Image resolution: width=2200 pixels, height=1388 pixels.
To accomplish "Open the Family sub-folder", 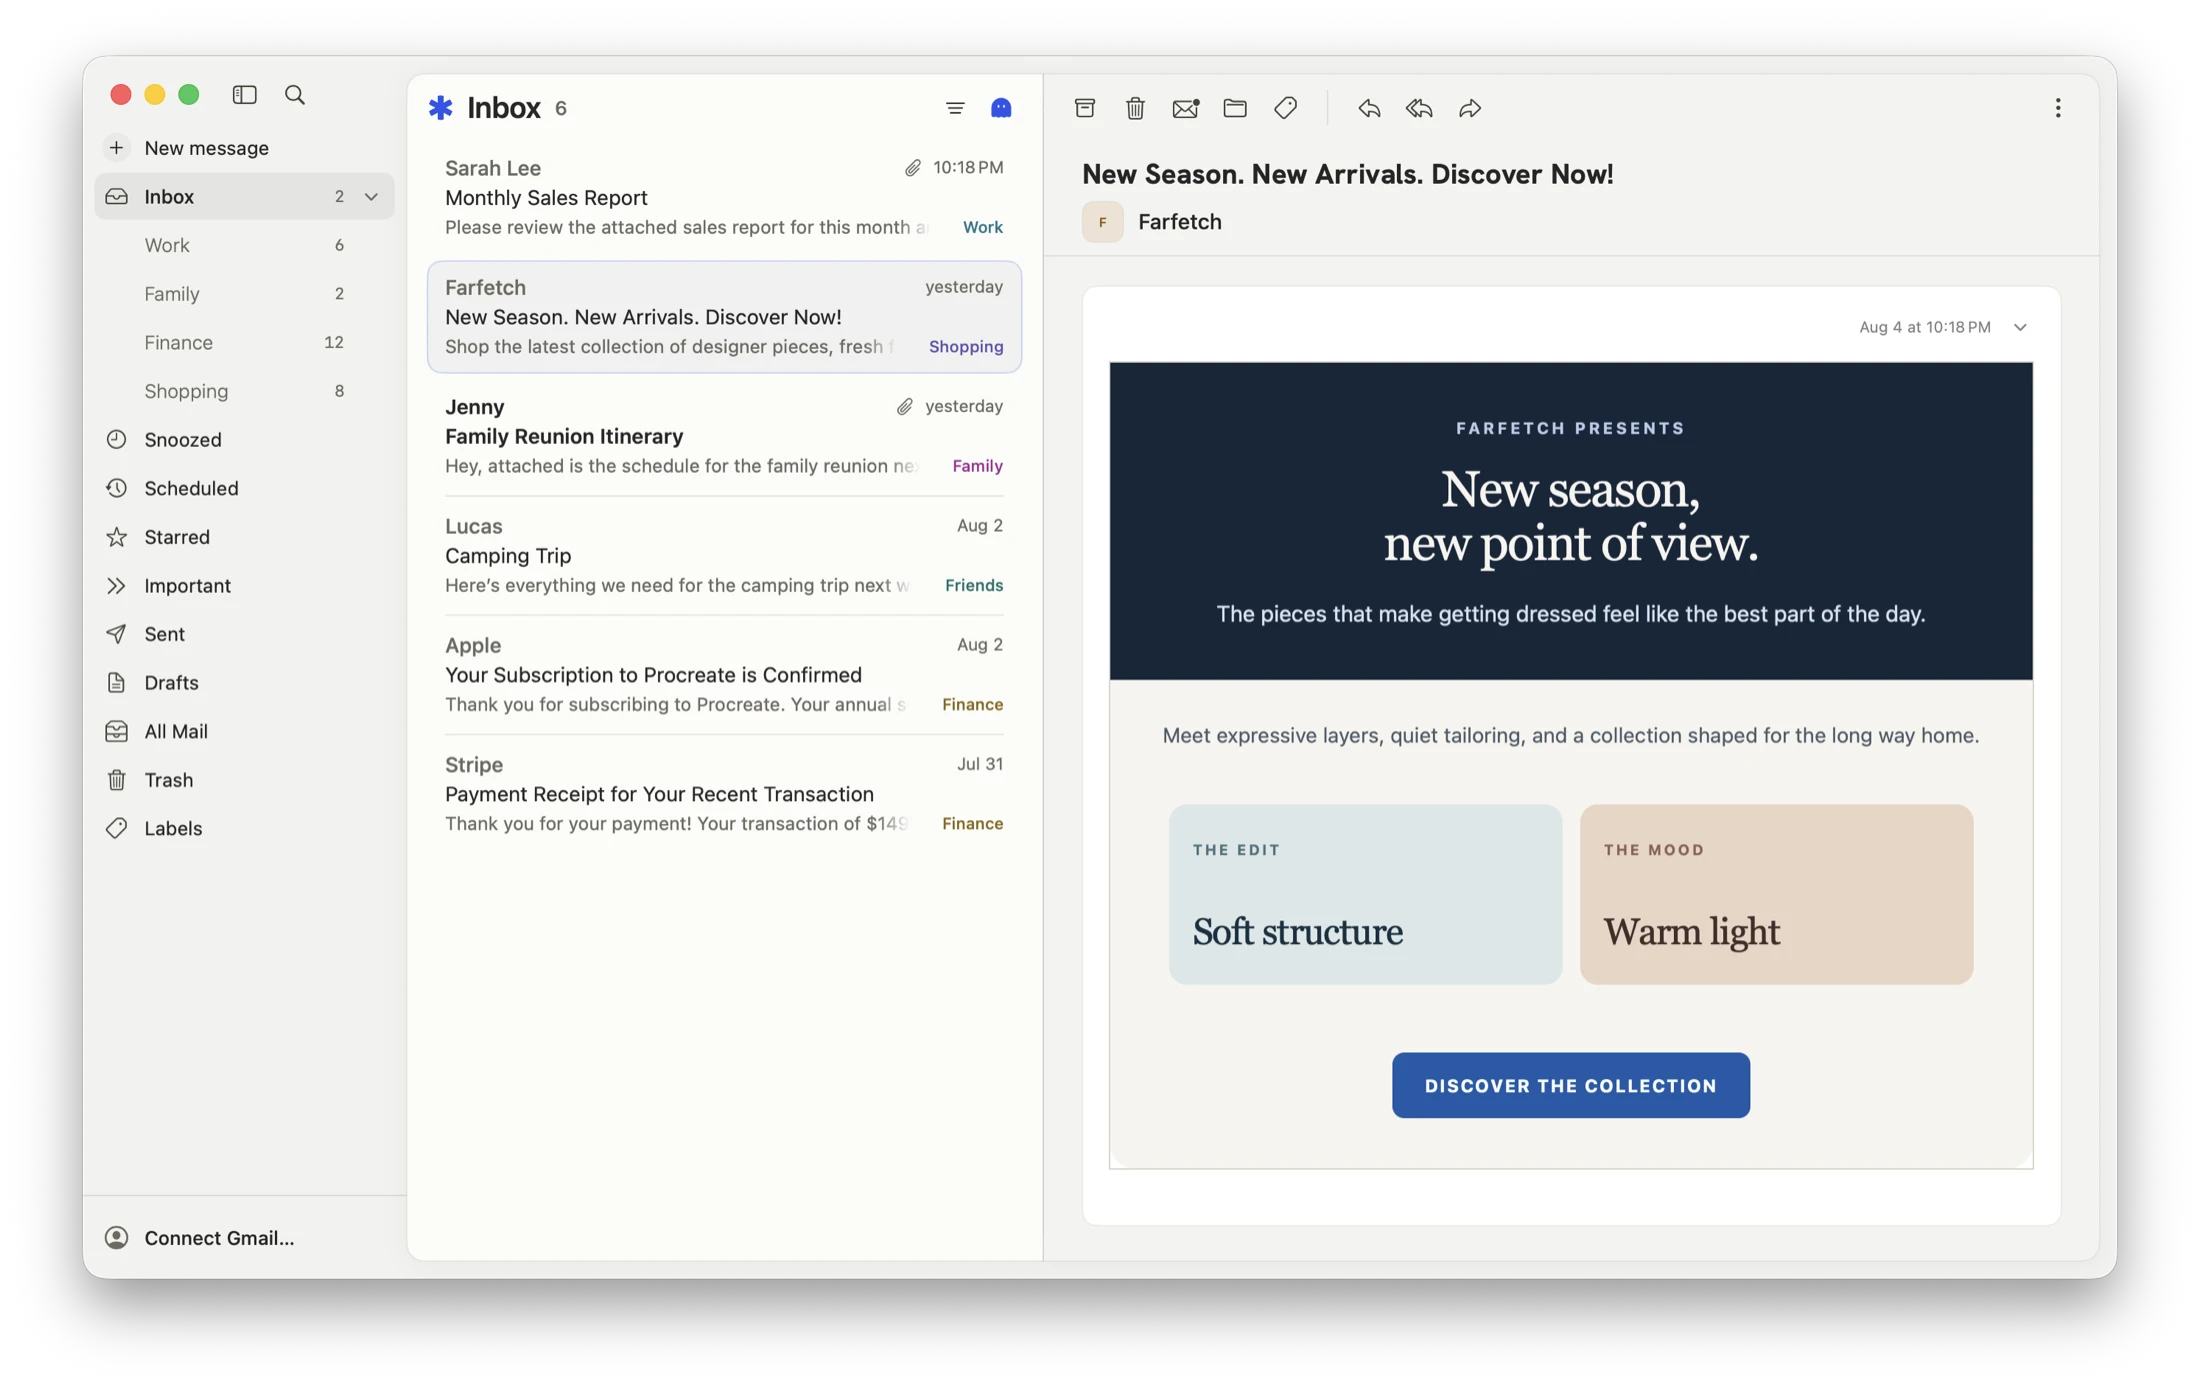I will pos(244,294).
